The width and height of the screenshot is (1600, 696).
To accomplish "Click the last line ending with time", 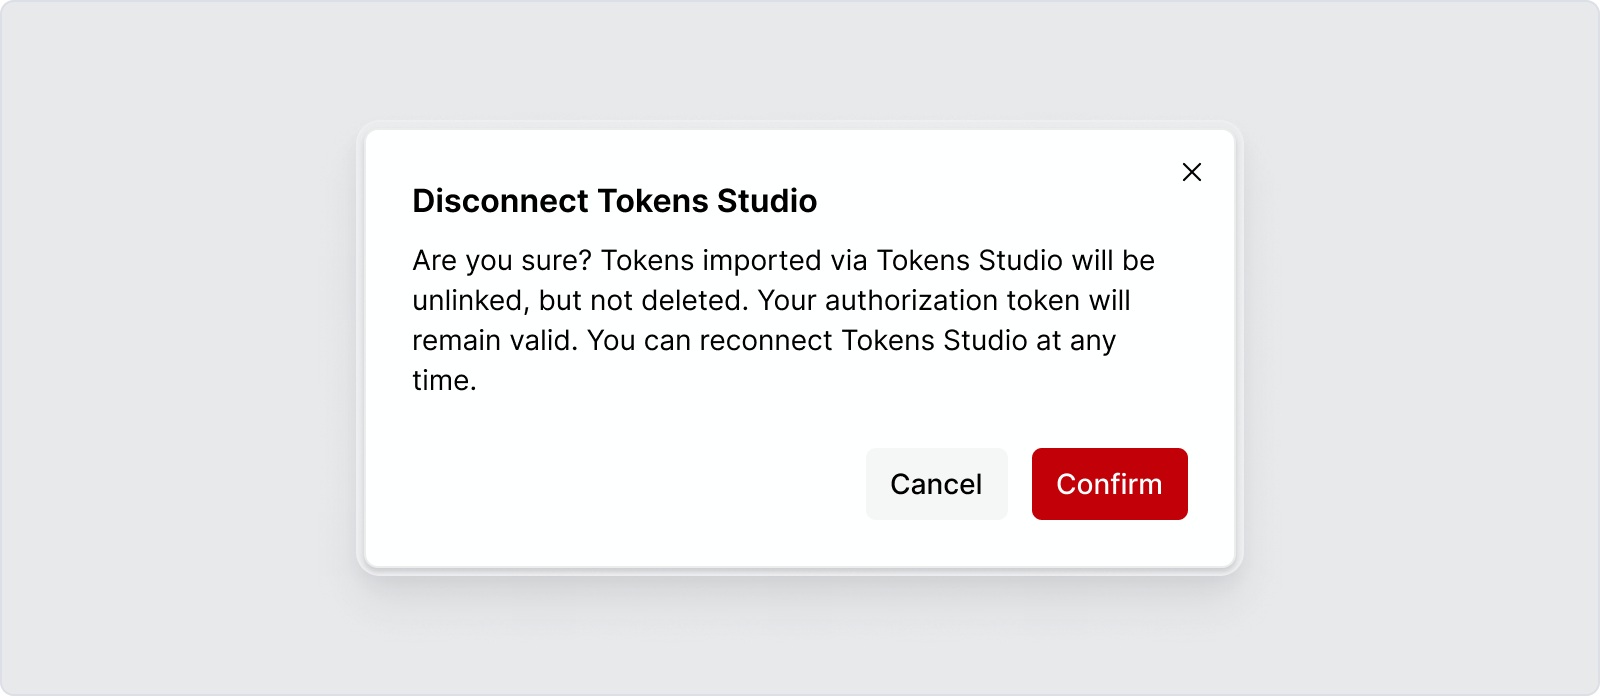I will [444, 380].
